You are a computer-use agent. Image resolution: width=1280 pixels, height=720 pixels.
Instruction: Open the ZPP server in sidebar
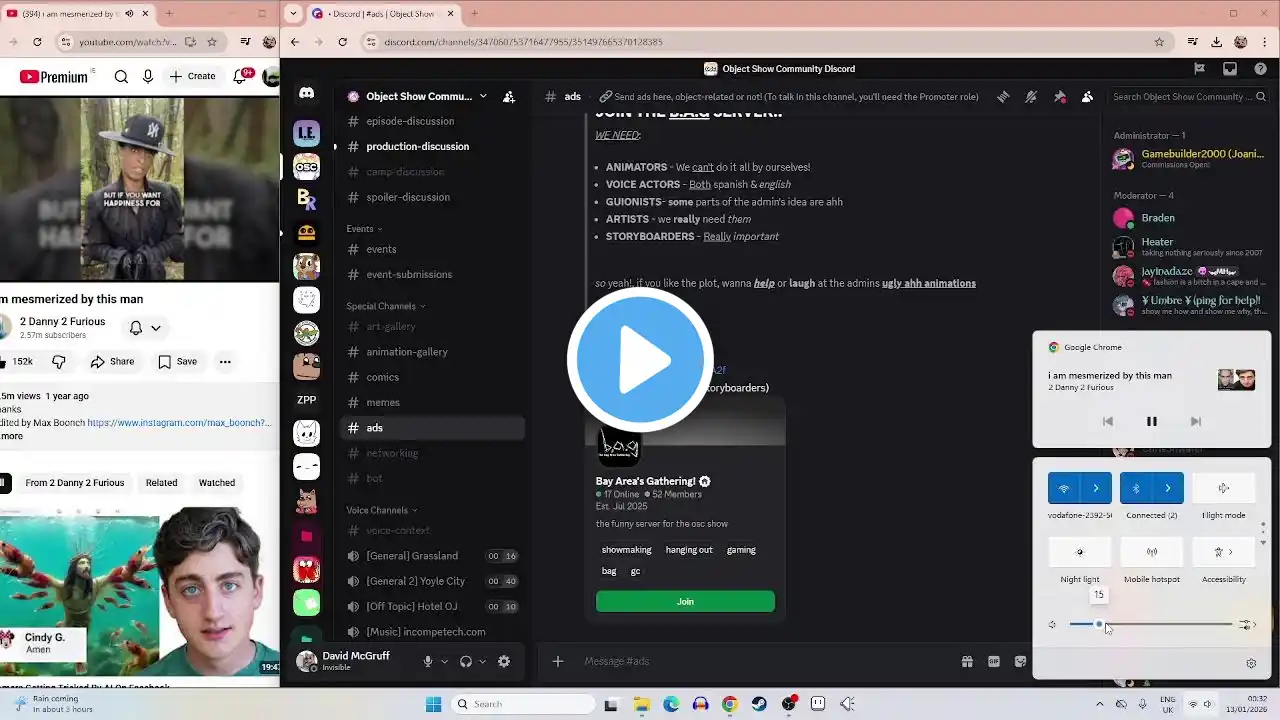[x=306, y=400]
